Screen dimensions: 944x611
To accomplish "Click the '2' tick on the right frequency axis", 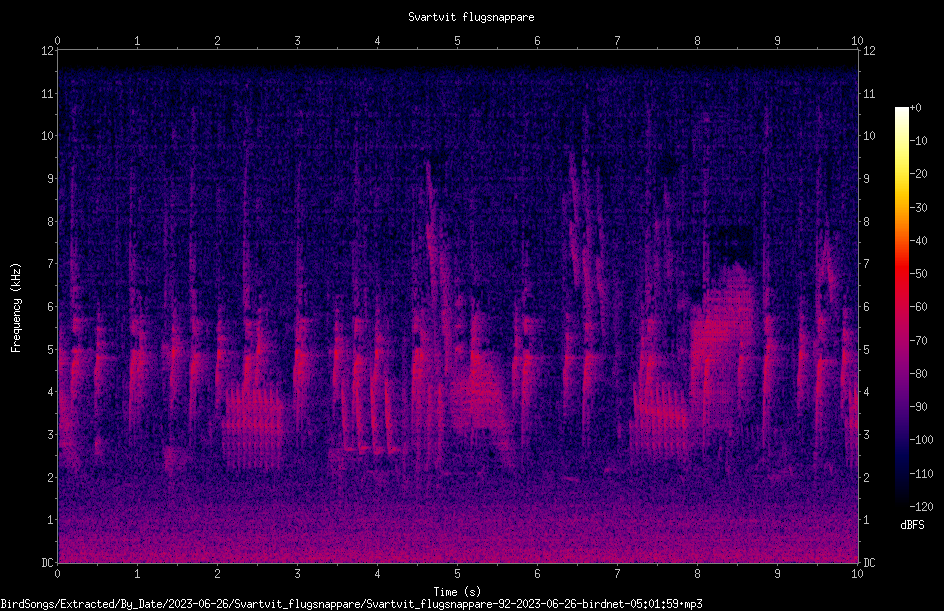I will 867,477.
